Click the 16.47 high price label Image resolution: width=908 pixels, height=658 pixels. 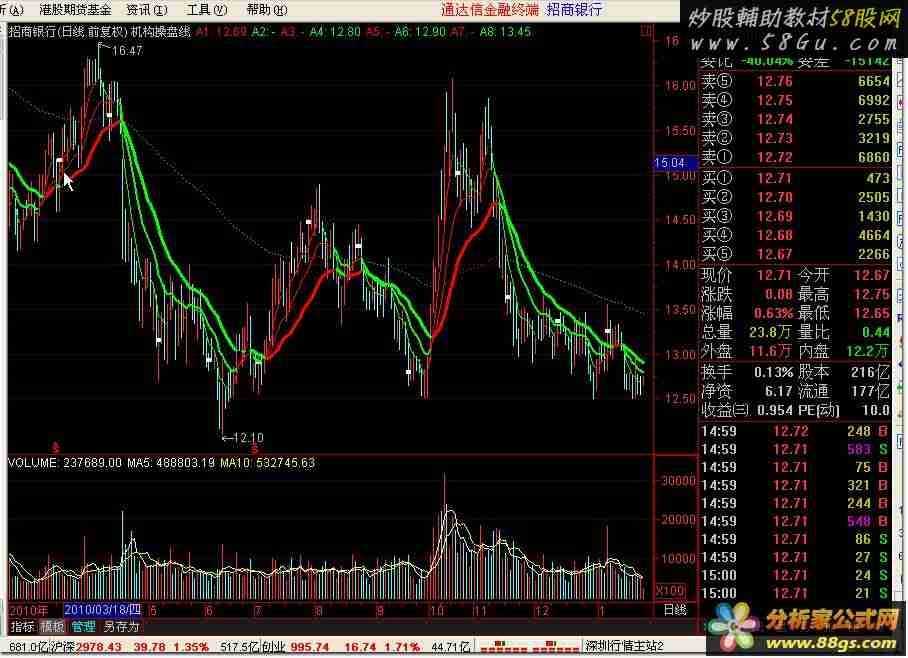click(x=127, y=51)
